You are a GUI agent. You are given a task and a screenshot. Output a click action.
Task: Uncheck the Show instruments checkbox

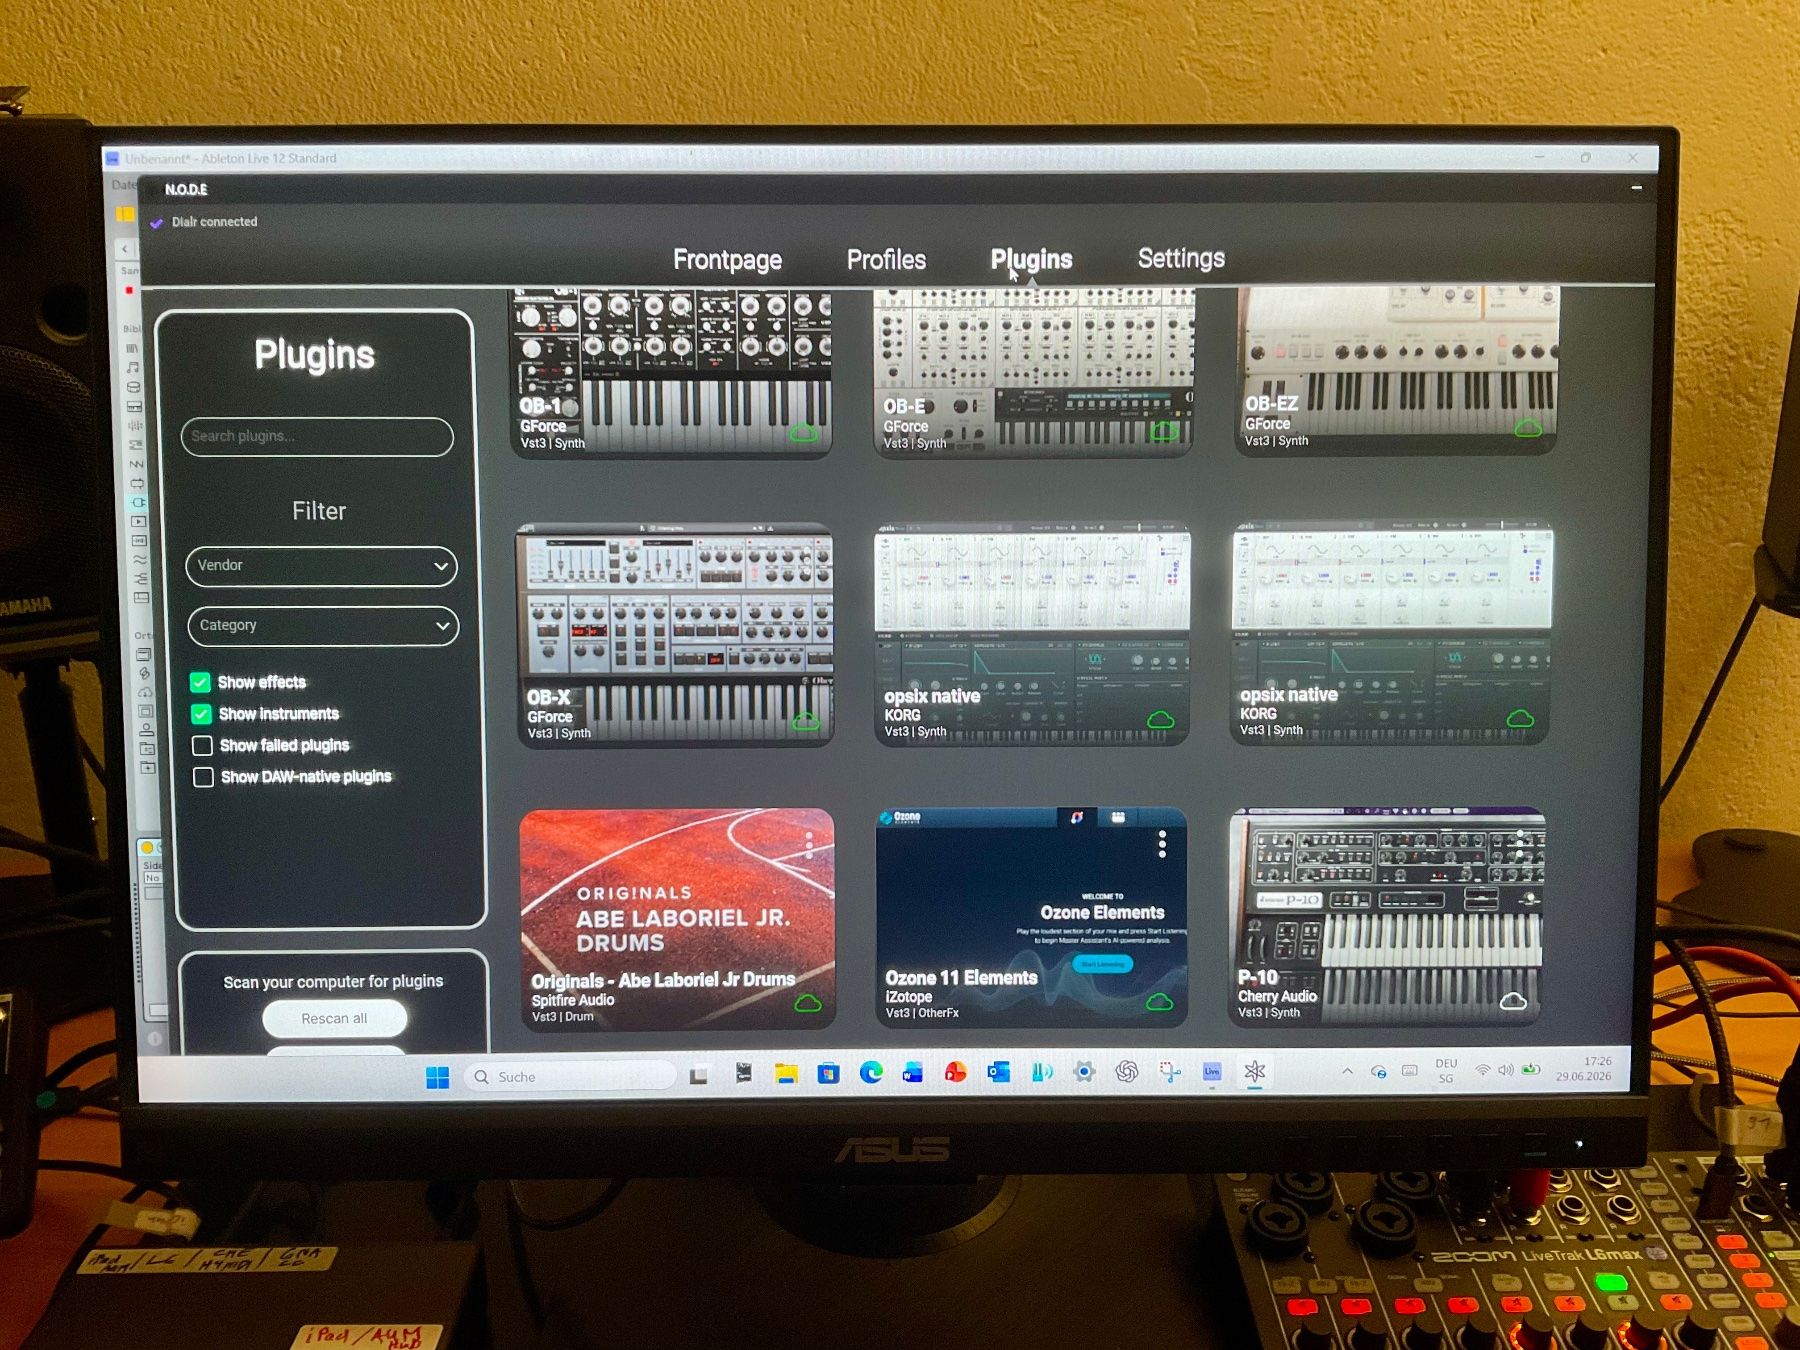pos(201,714)
